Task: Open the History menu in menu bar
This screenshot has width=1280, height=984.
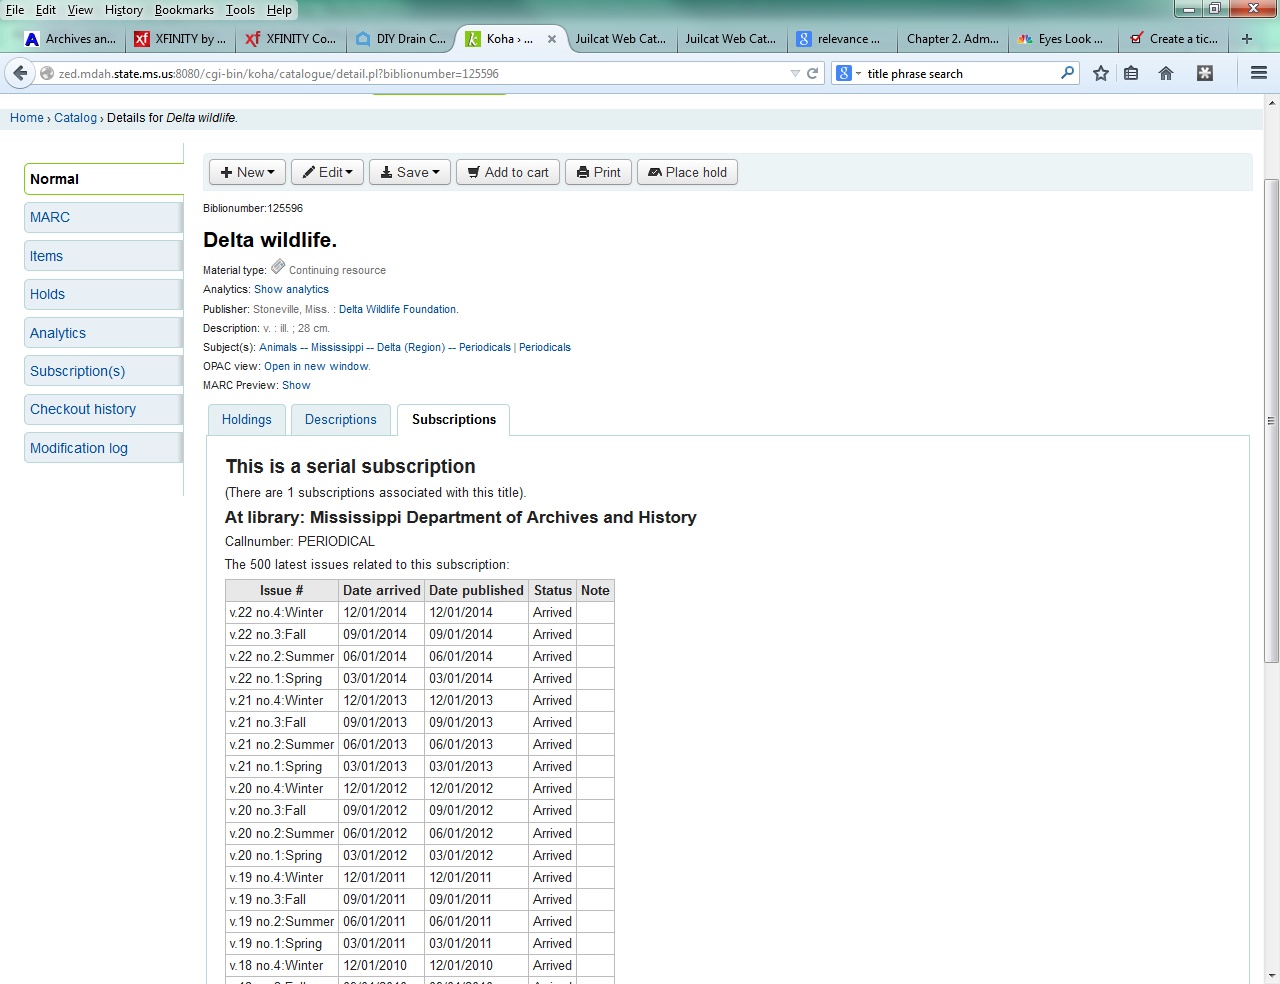Action: (123, 10)
